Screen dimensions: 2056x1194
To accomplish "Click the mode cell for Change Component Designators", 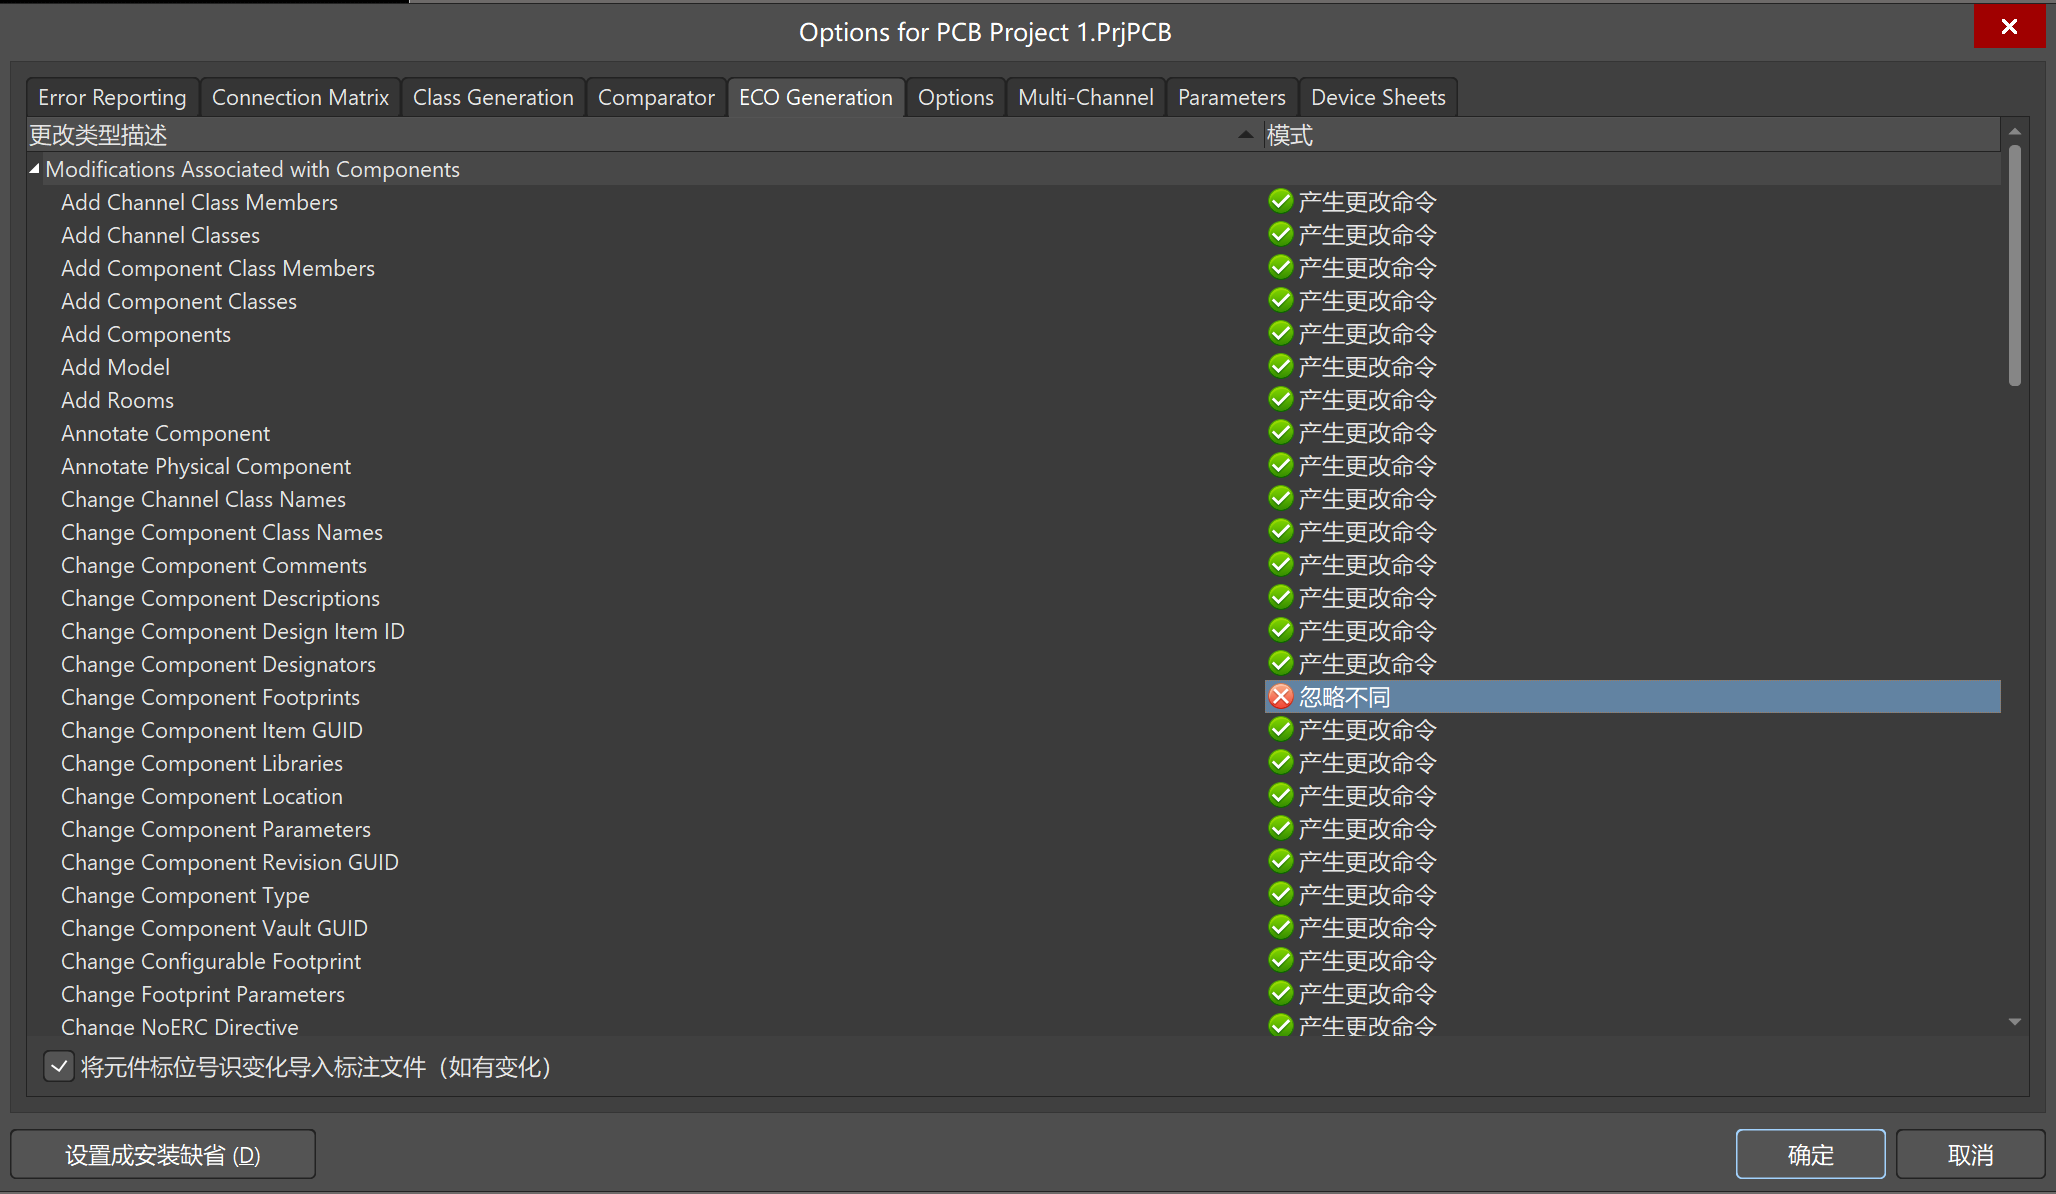I will 1366,664.
